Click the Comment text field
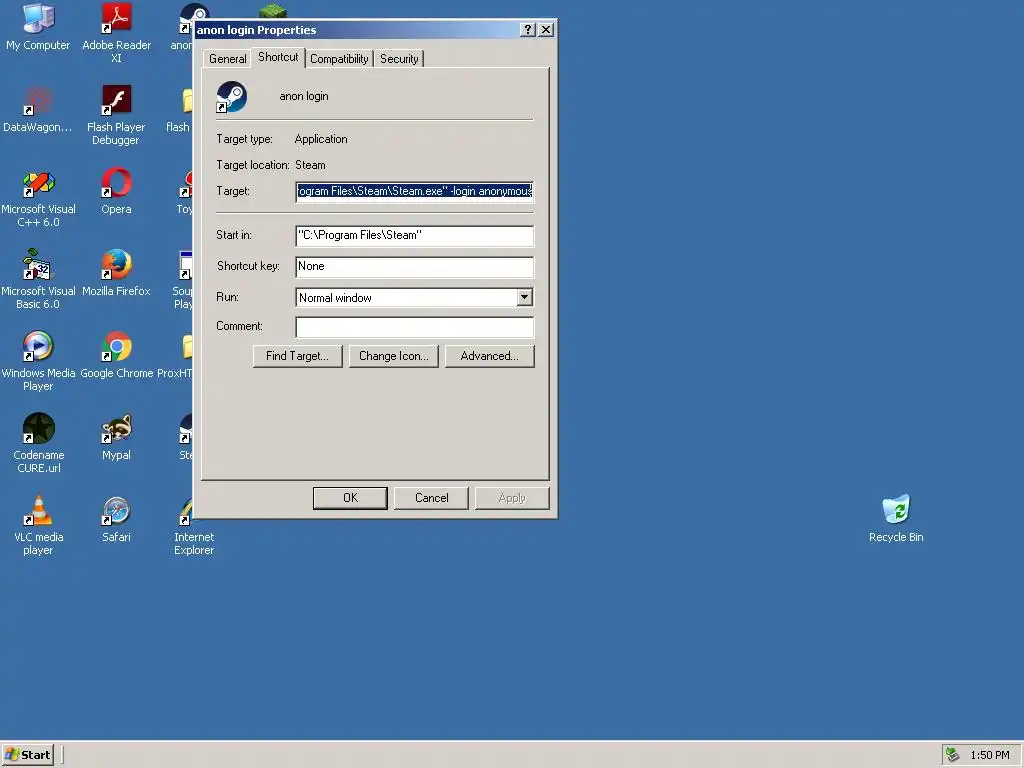Screen dimensions: 1024x768 [415, 327]
